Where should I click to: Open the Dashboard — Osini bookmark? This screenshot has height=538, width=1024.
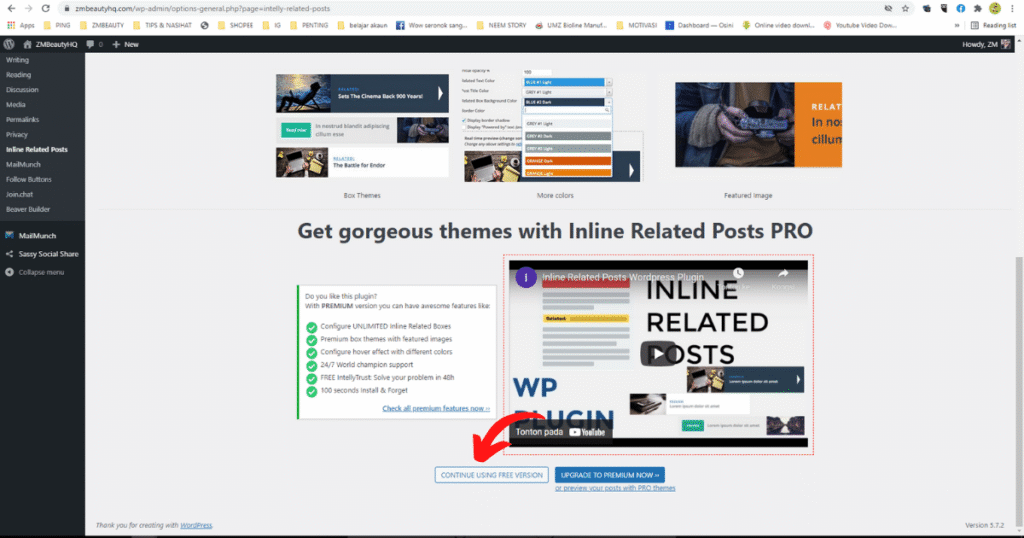coord(699,25)
